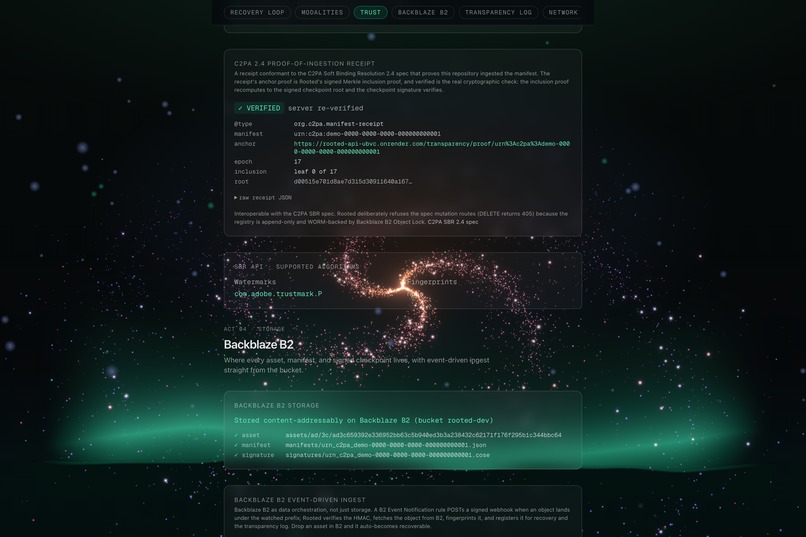Click the 'BACKBLAZE B2 EVENT-DRIVEN INGEST' heading

300,499
